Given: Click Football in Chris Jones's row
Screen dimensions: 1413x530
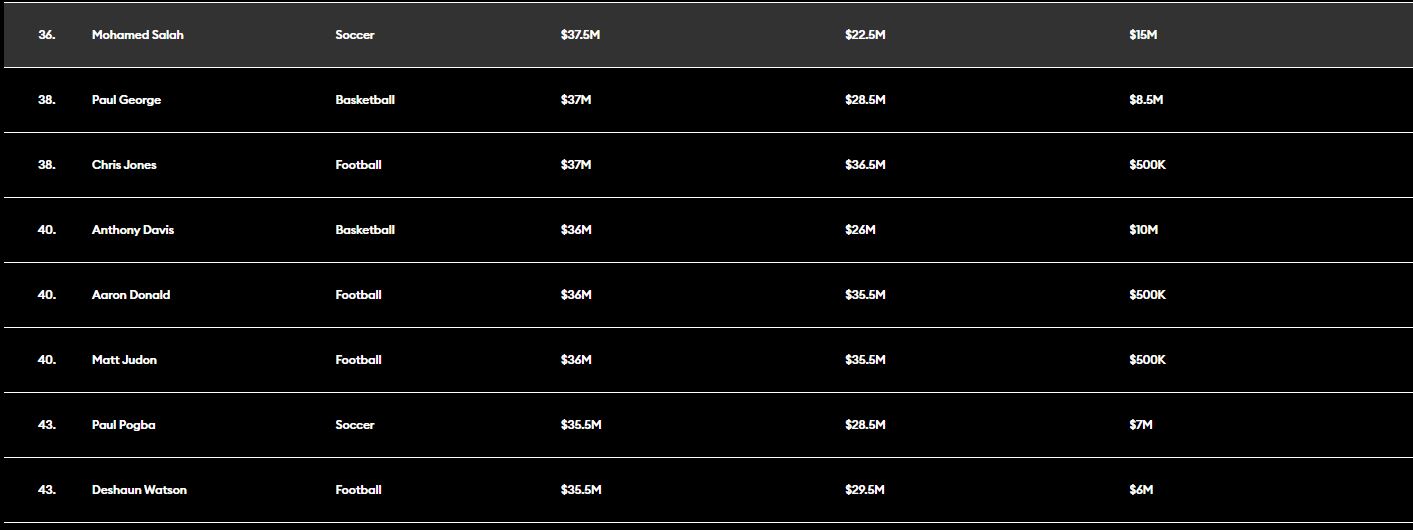Looking at the screenshot, I should pos(358,165).
